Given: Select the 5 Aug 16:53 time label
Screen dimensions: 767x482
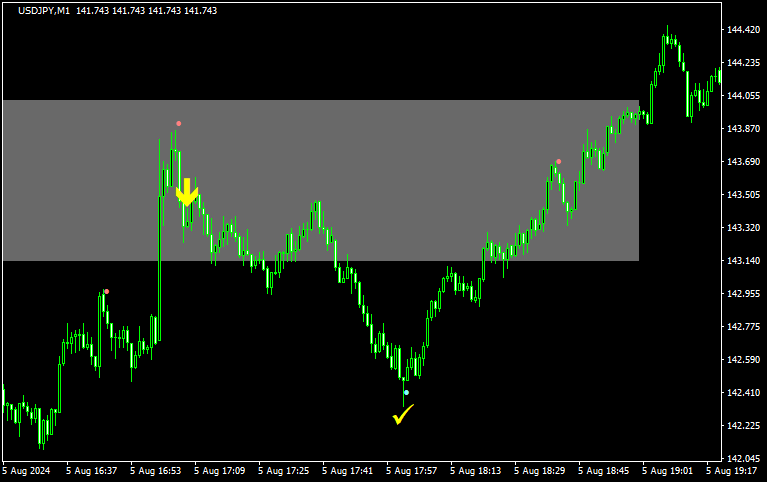Looking at the screenshot, I should coord(156,470).
